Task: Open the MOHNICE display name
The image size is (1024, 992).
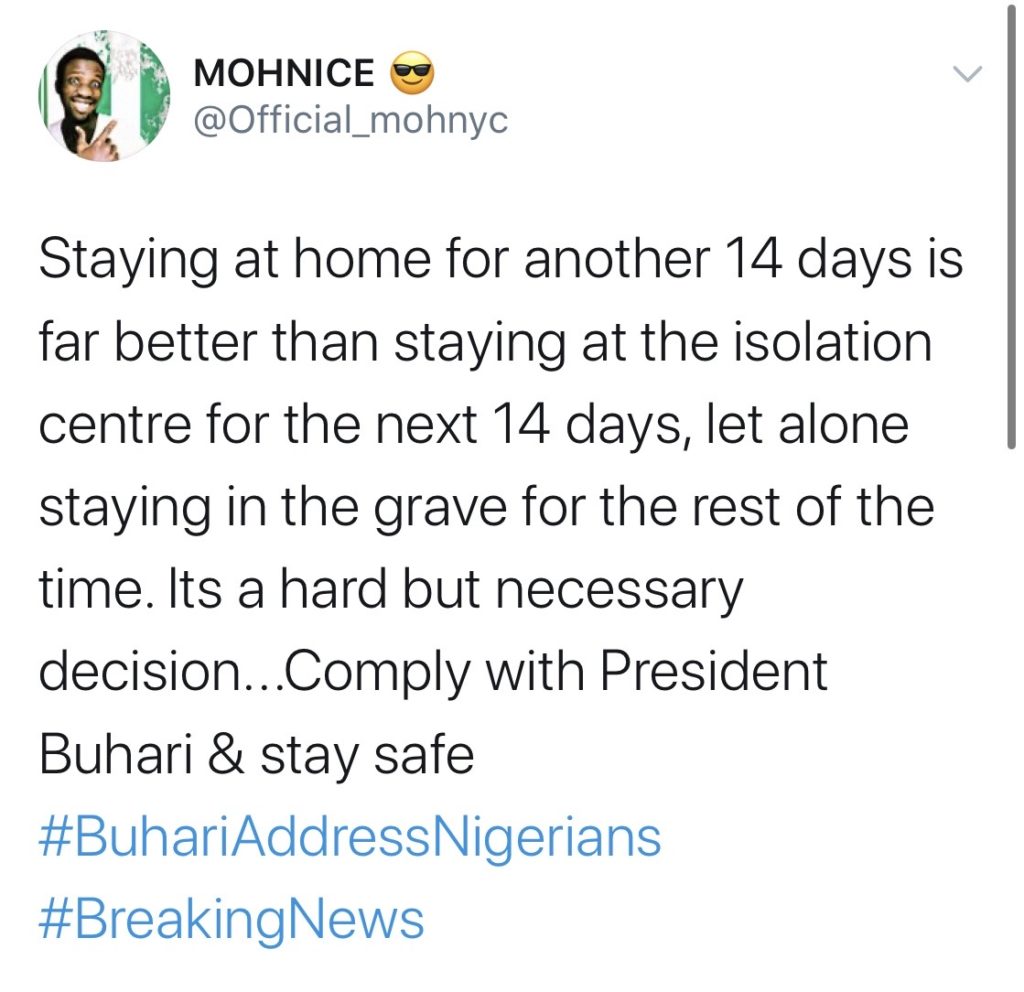Action: click(284, 74)
